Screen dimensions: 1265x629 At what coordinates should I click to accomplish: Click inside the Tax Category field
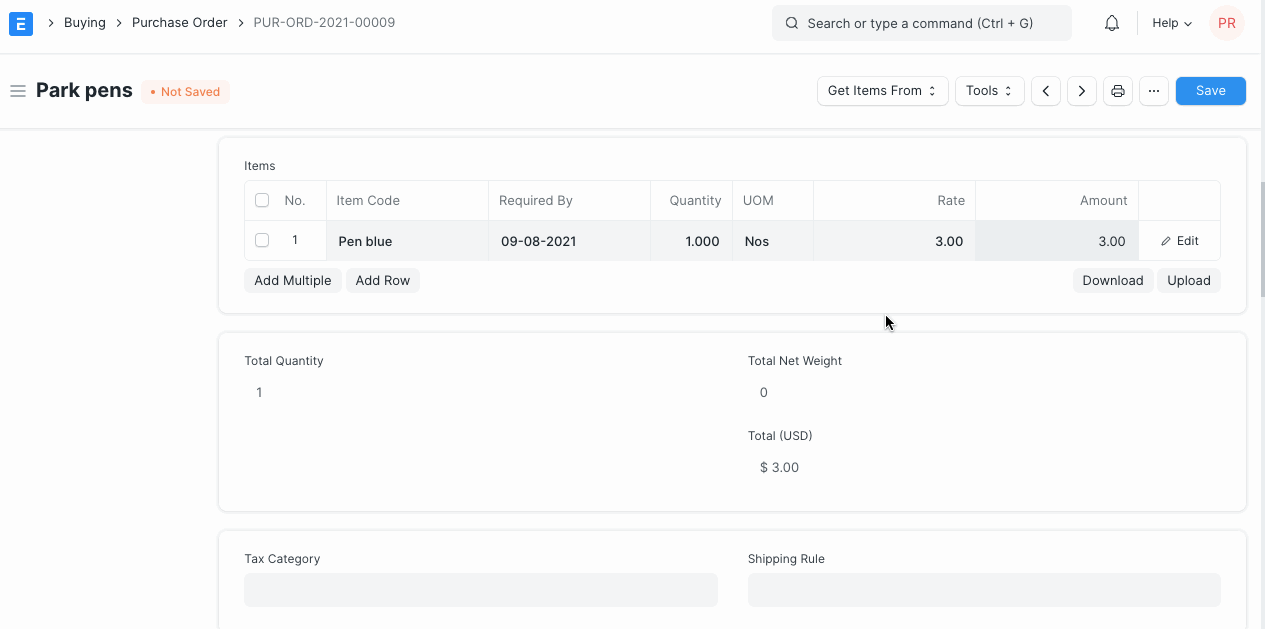click(x=480, y=590)
